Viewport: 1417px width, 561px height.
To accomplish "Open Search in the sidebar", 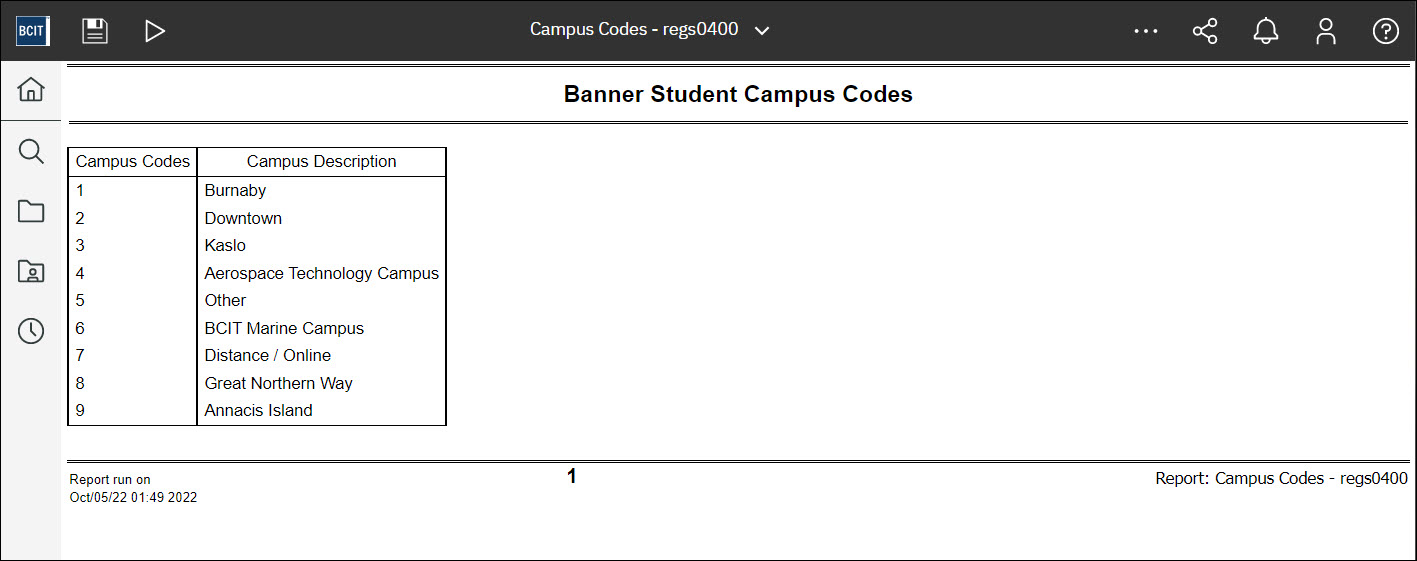I will (31, 151).
